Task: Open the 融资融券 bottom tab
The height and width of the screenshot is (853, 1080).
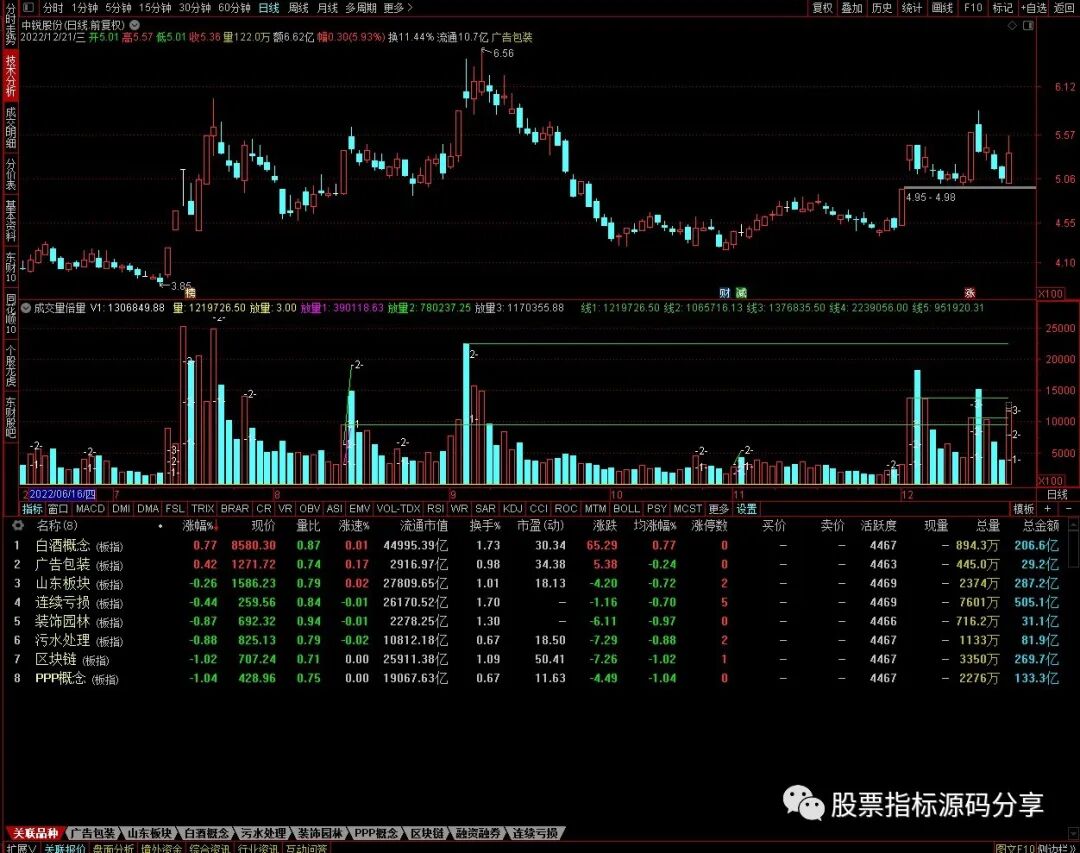Action: 477,833
